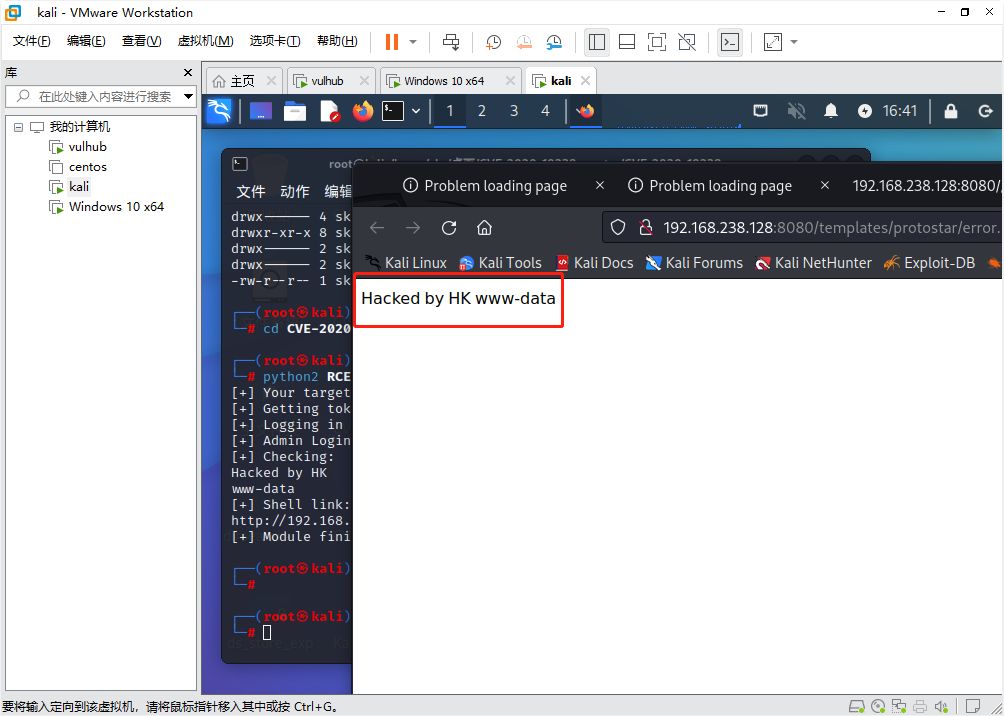Toggle the library sidebar view icon
The height and width of the screenshot is (716, 1004).
[x=597, y=42]
